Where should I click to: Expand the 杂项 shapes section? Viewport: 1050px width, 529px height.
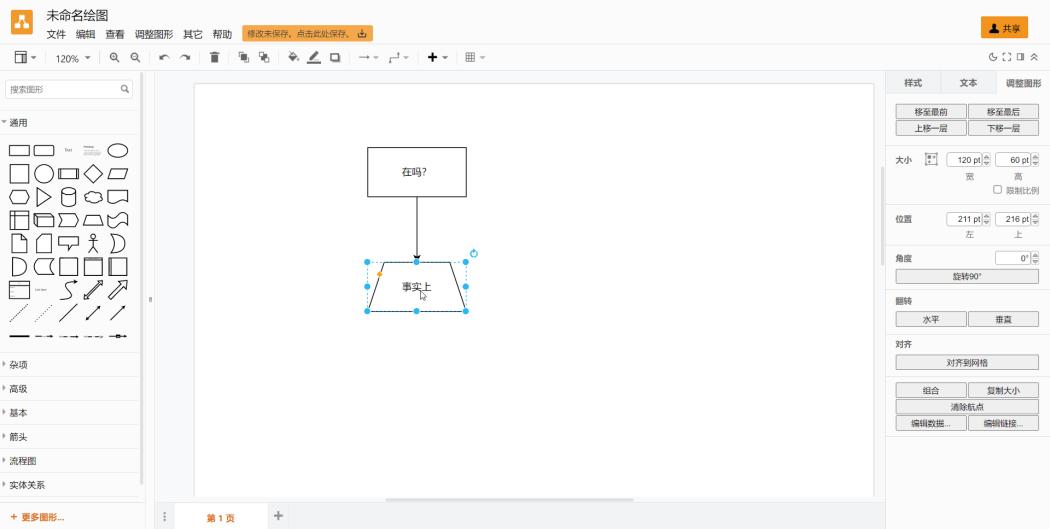[70, 364]
